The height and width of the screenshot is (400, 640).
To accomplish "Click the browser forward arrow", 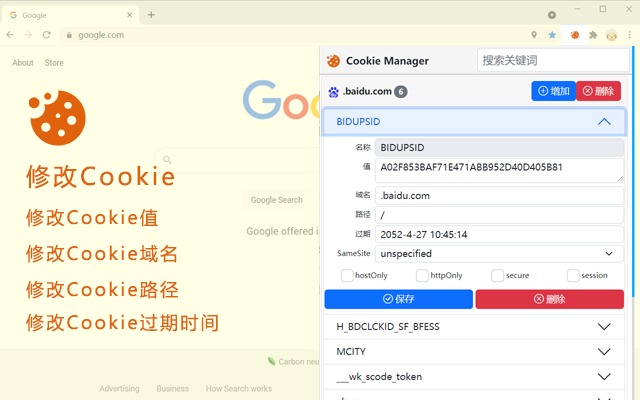I will (x=28, y=35).
